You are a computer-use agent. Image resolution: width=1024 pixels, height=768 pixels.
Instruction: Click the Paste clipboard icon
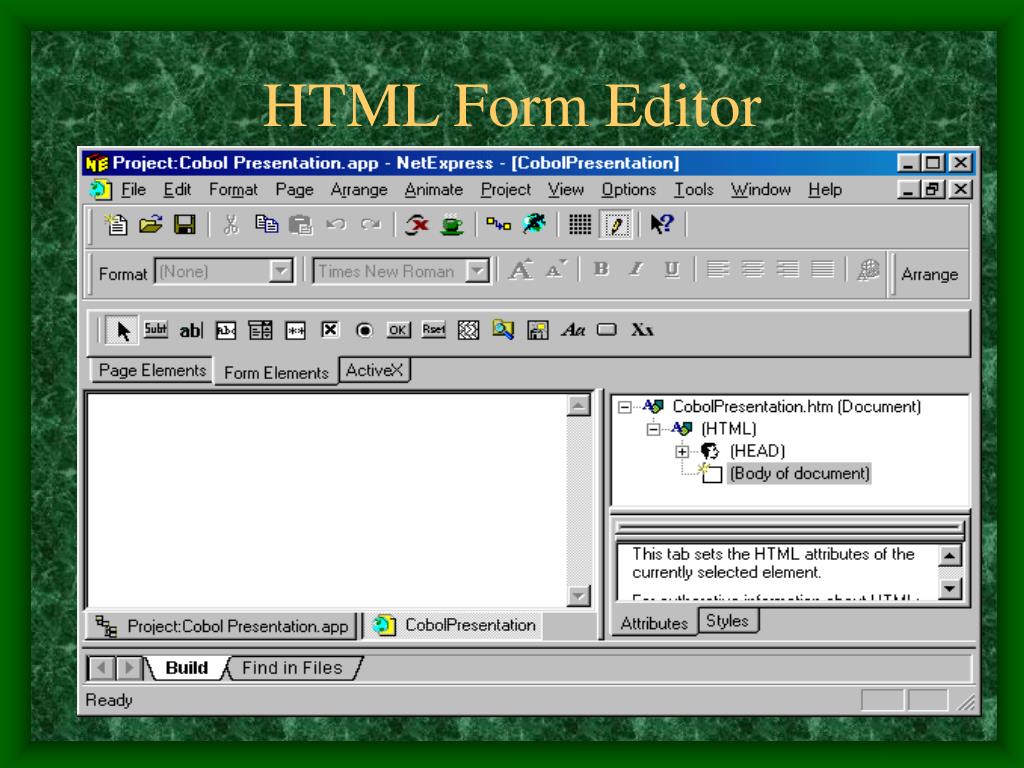click(x=300, y=225)
